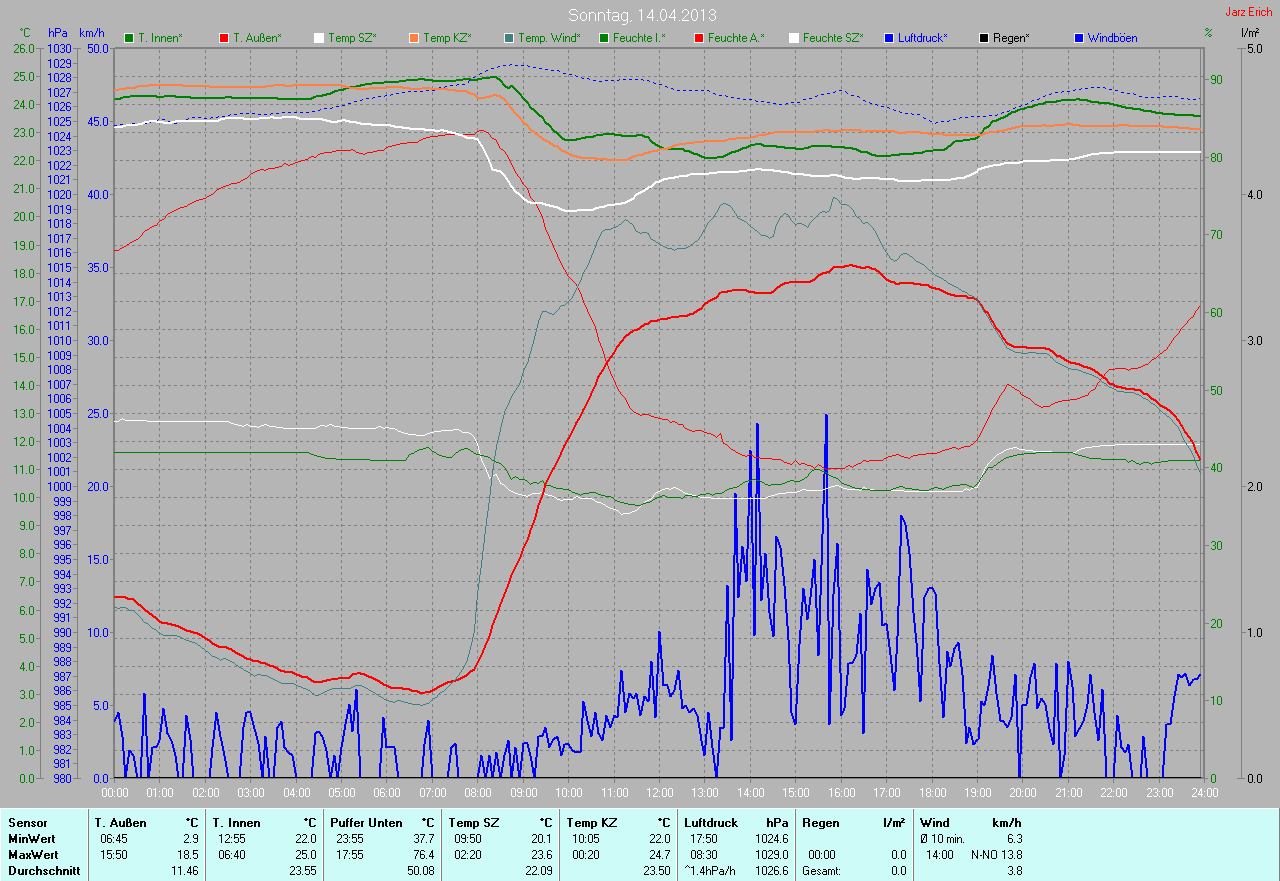Click the red T. Außen legend square

coord(223,38)
